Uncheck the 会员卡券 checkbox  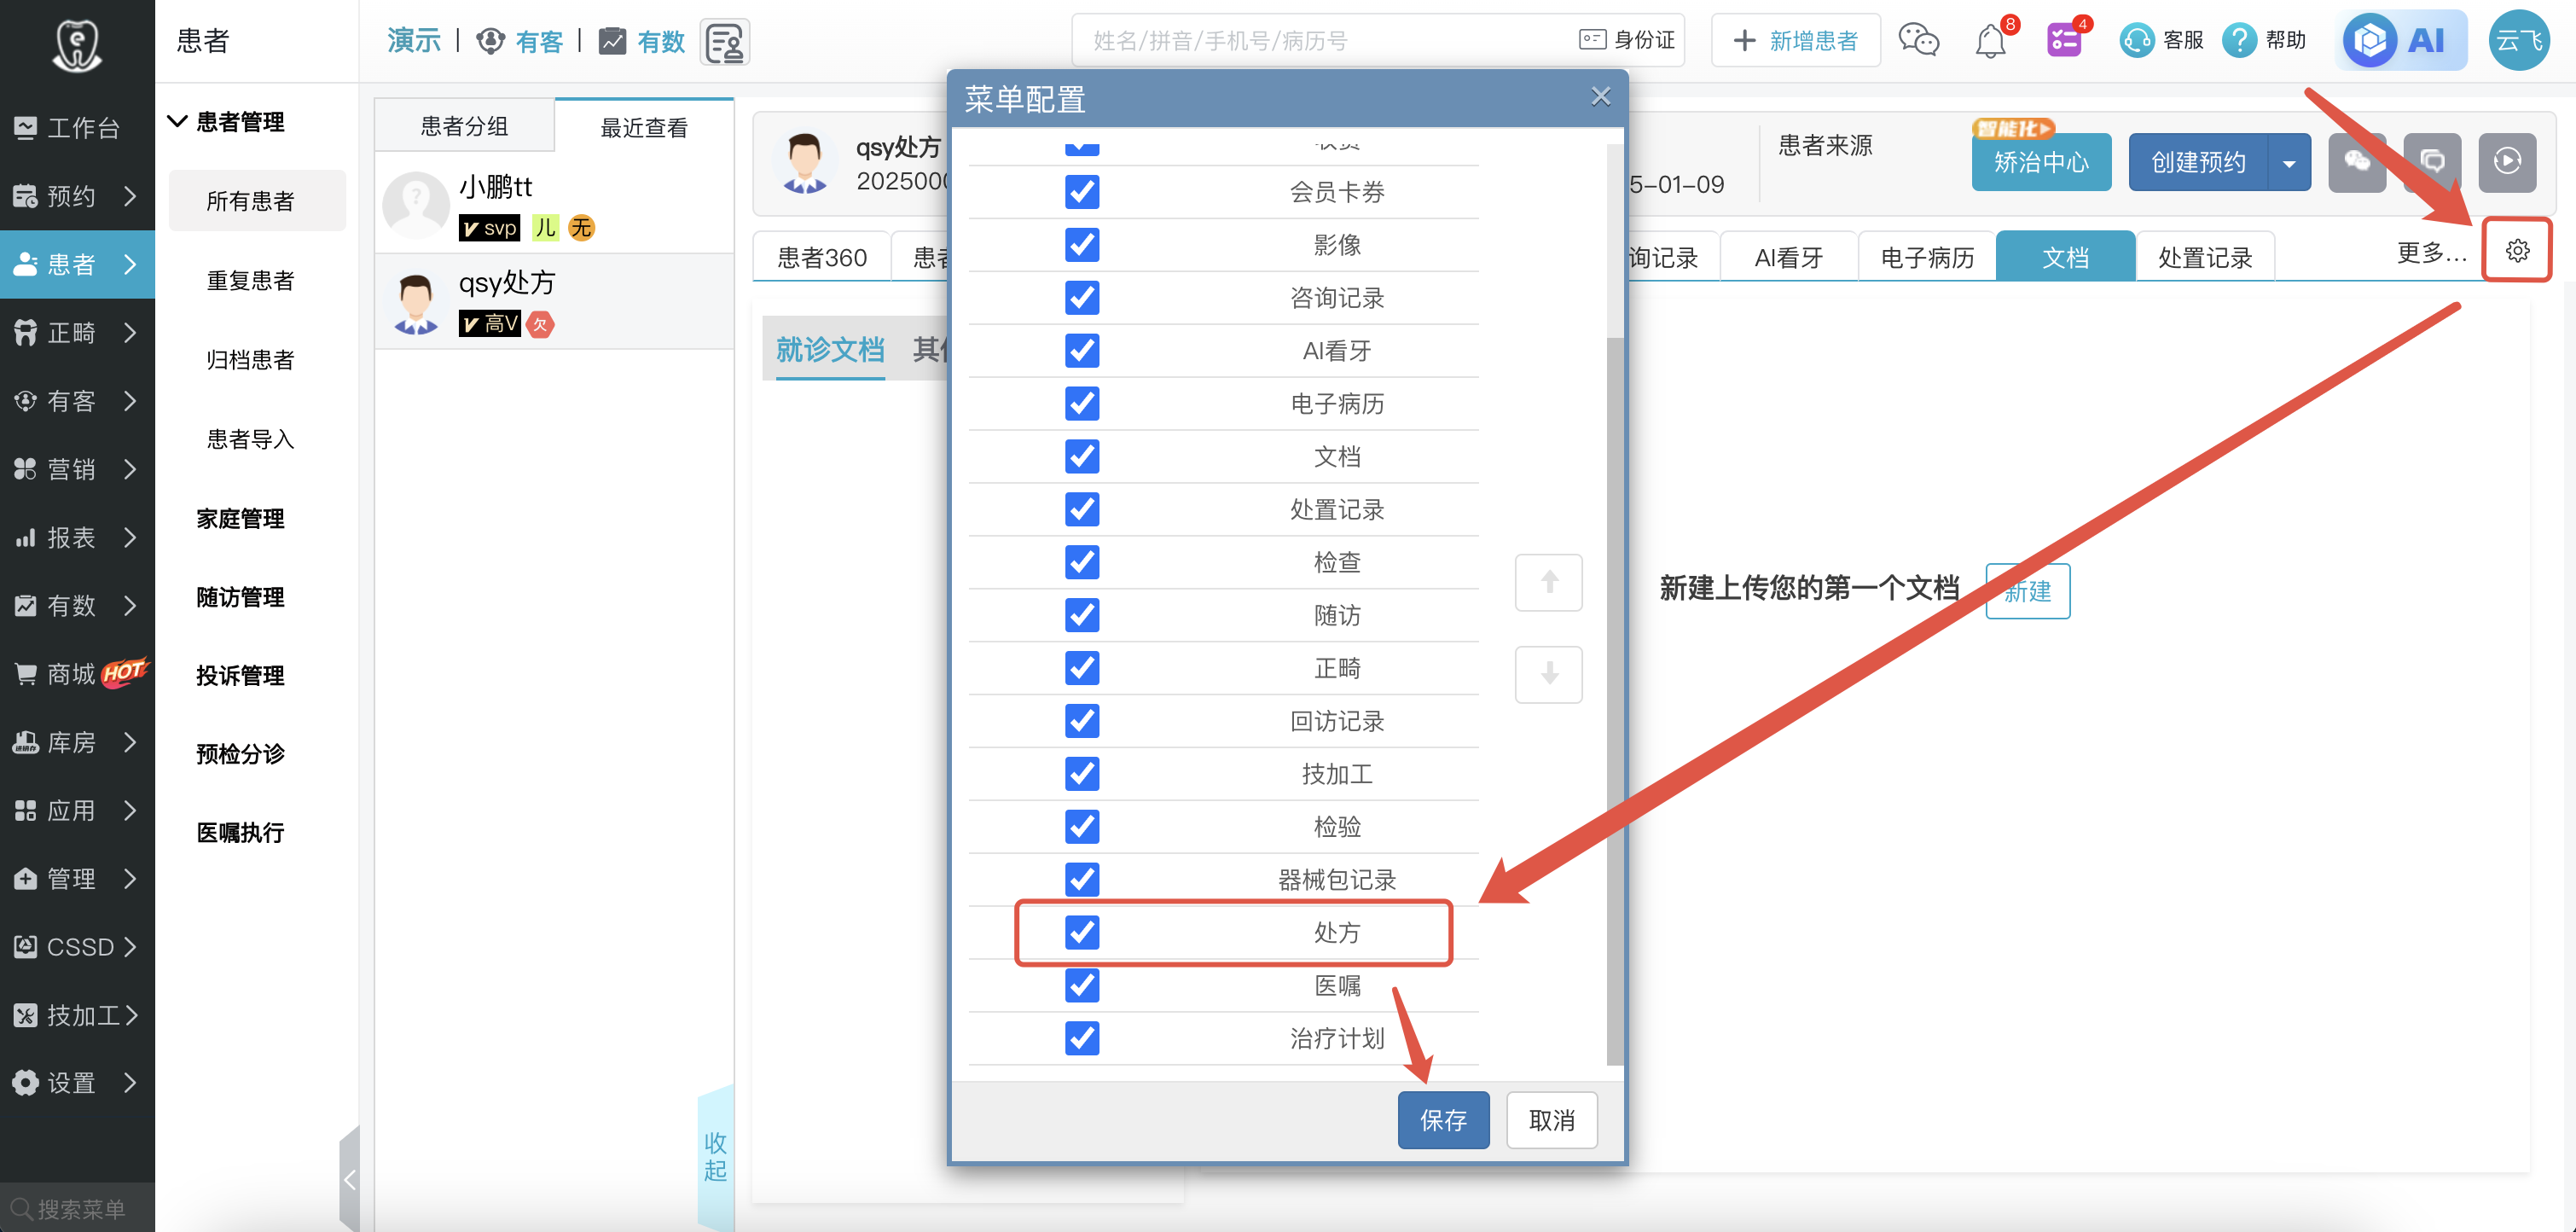point(1082,192)
